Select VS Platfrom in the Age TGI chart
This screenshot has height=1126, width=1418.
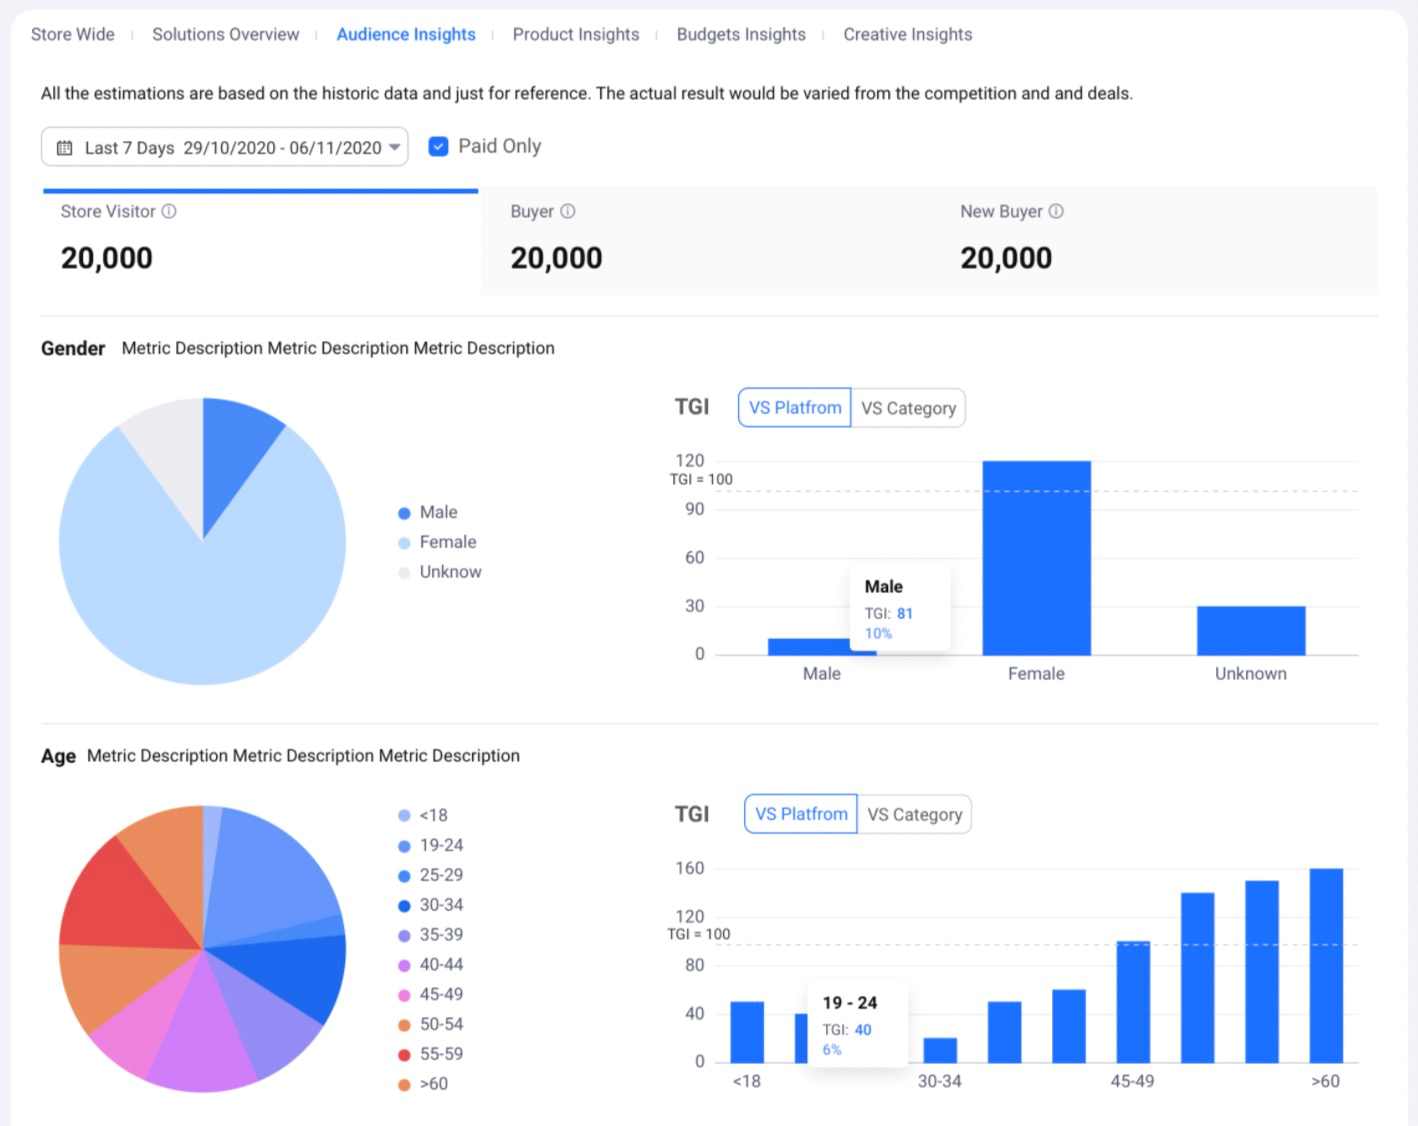pos(799,814)
